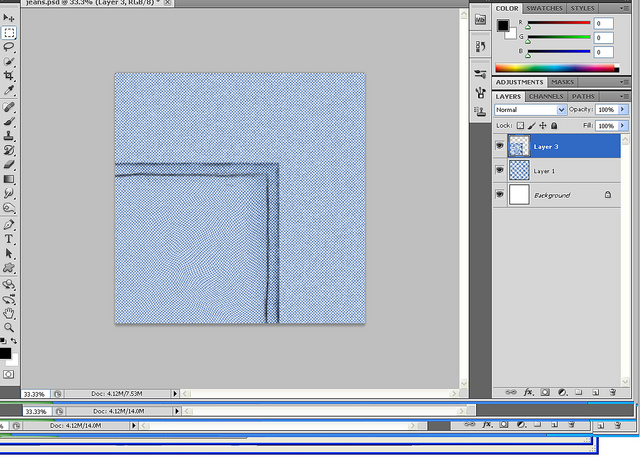
Task: Open the Clone Source dock icon
Action: [480, 111]
